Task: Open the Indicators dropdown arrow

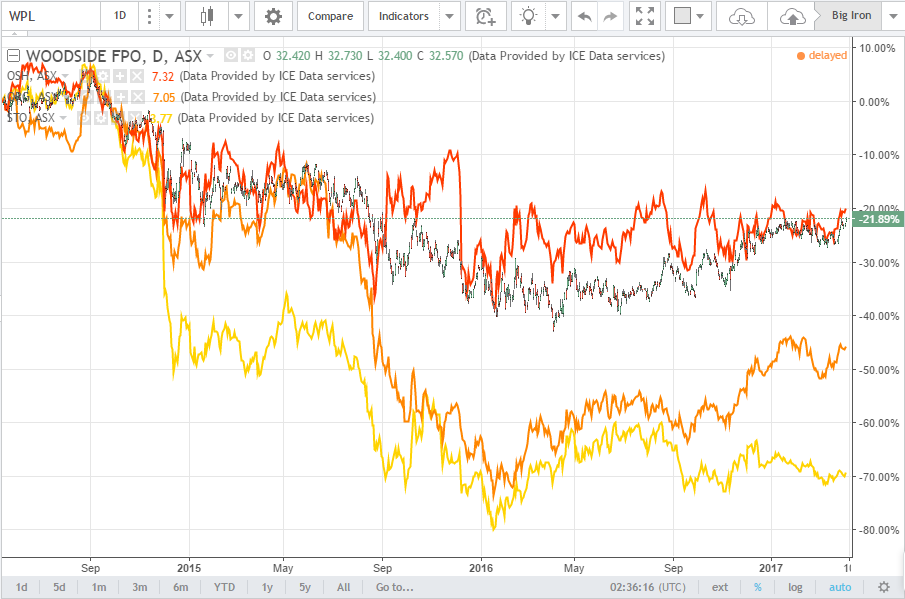Action: pos(449,16)
